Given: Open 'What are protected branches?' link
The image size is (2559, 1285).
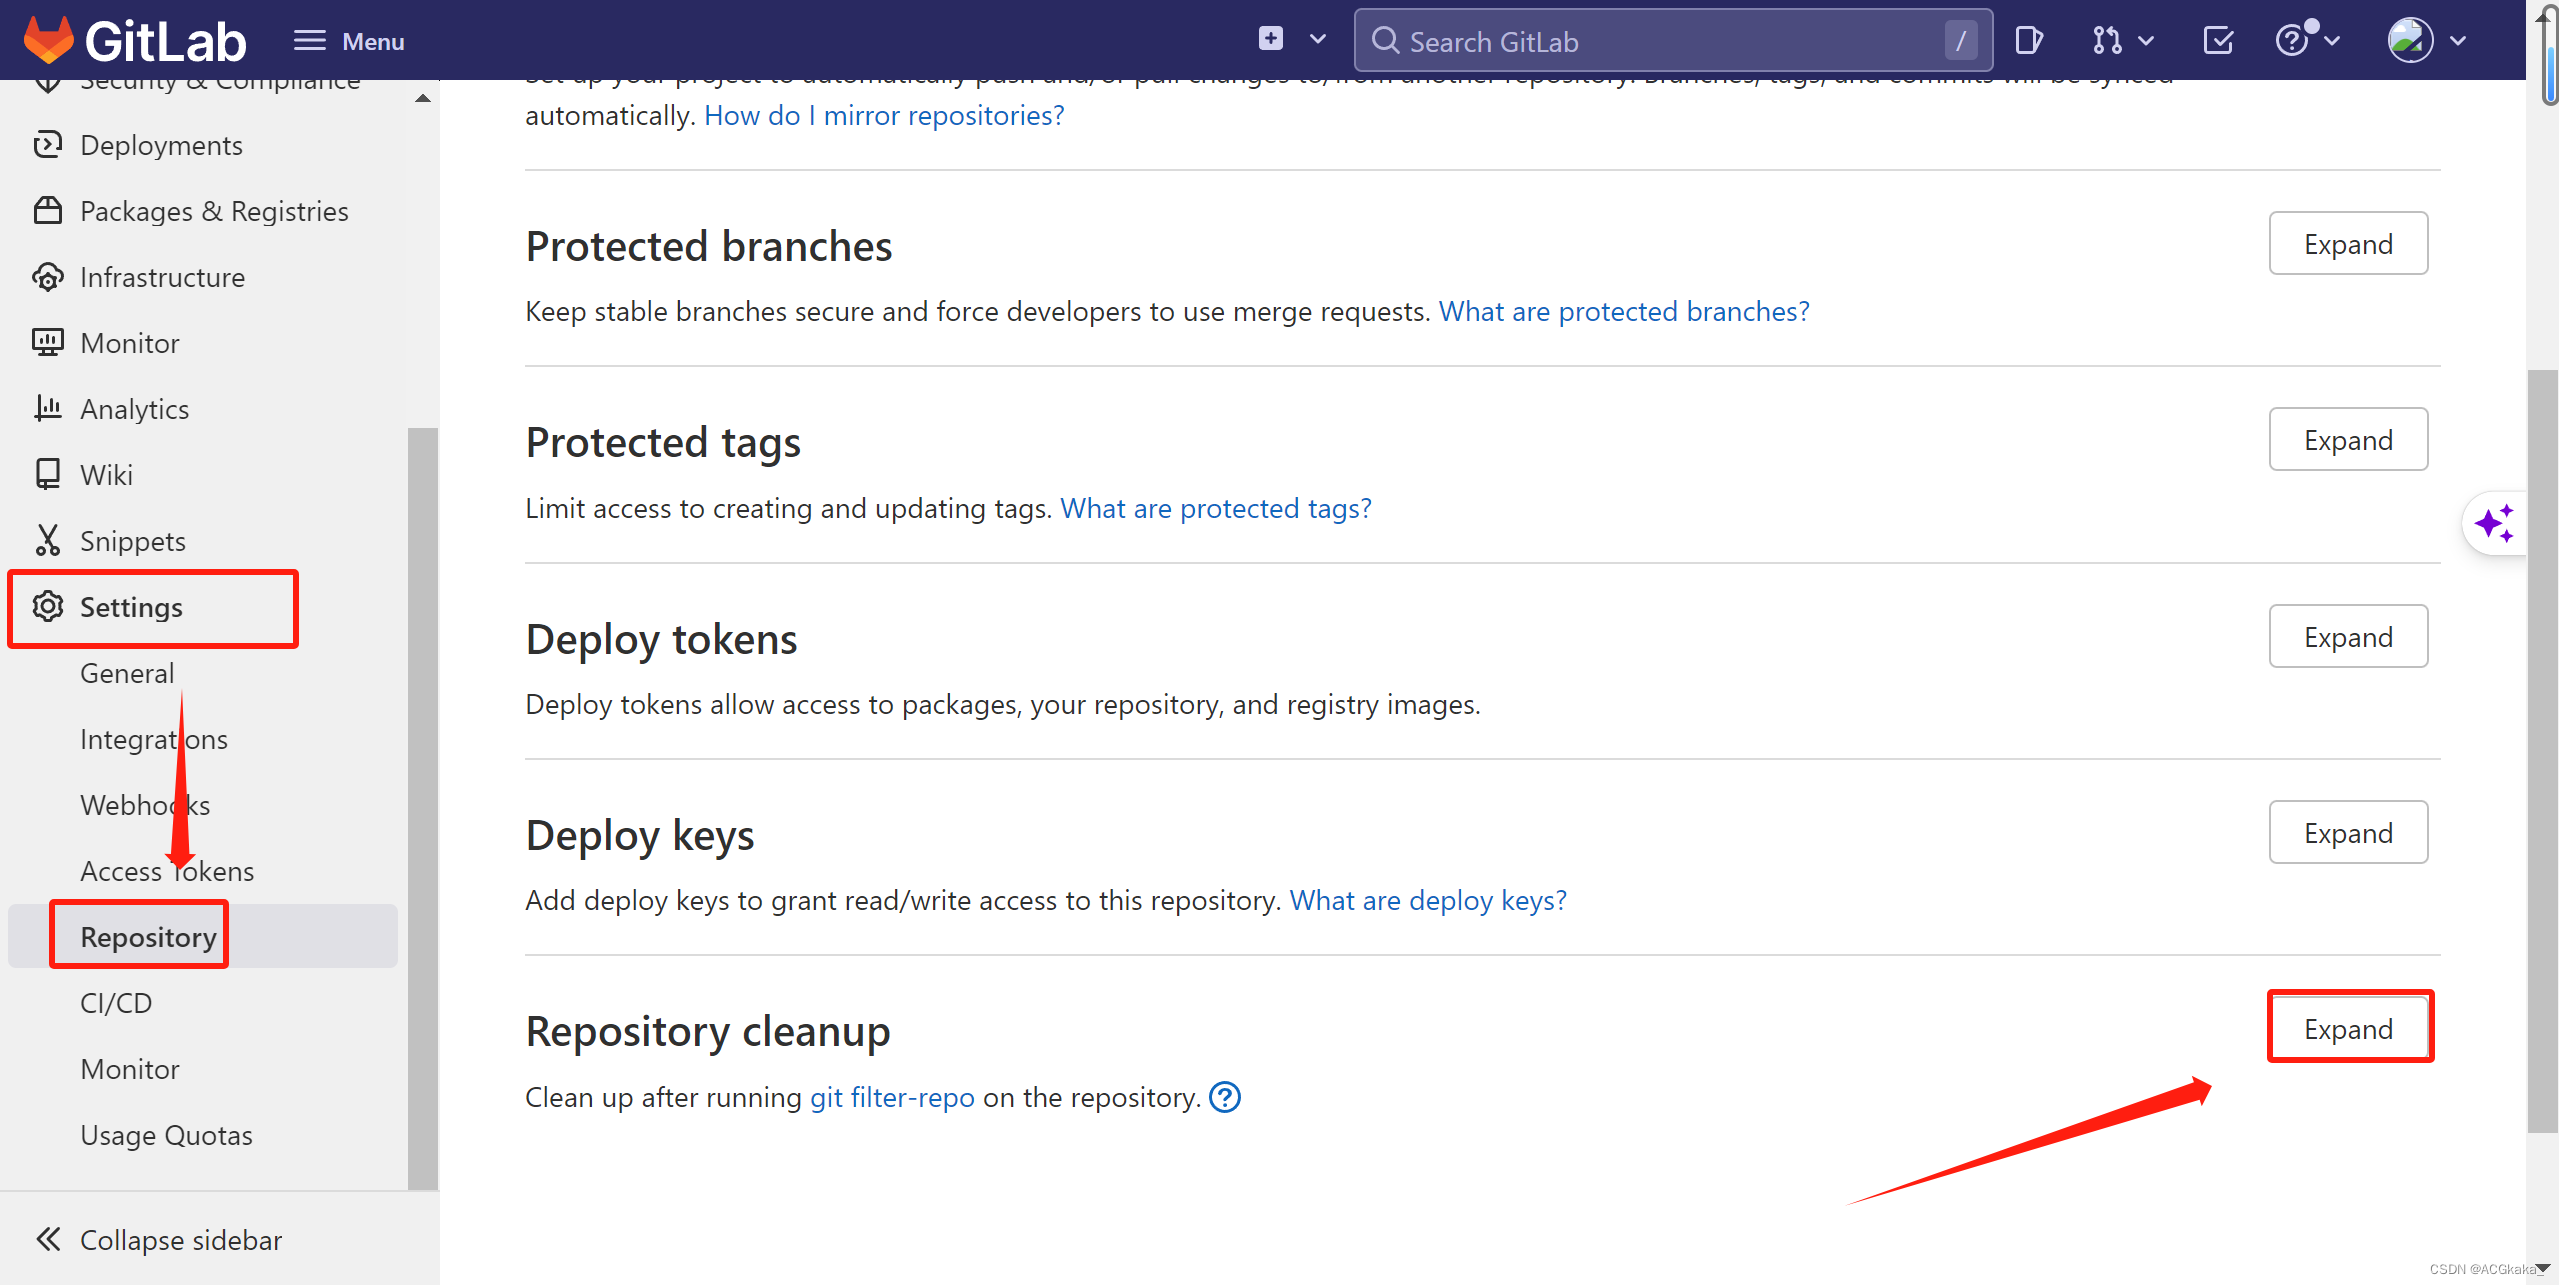Looking at the screenshot, I should pyautogui.click(x=1624, y=312).
